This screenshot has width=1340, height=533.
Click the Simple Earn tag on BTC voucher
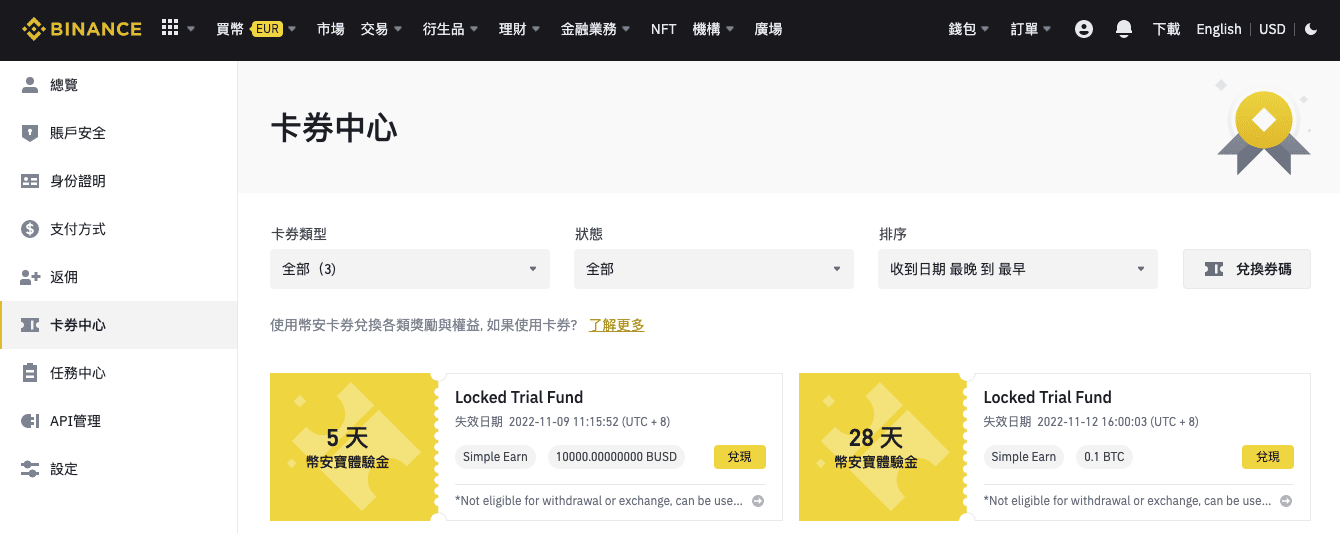(1024, 457)
